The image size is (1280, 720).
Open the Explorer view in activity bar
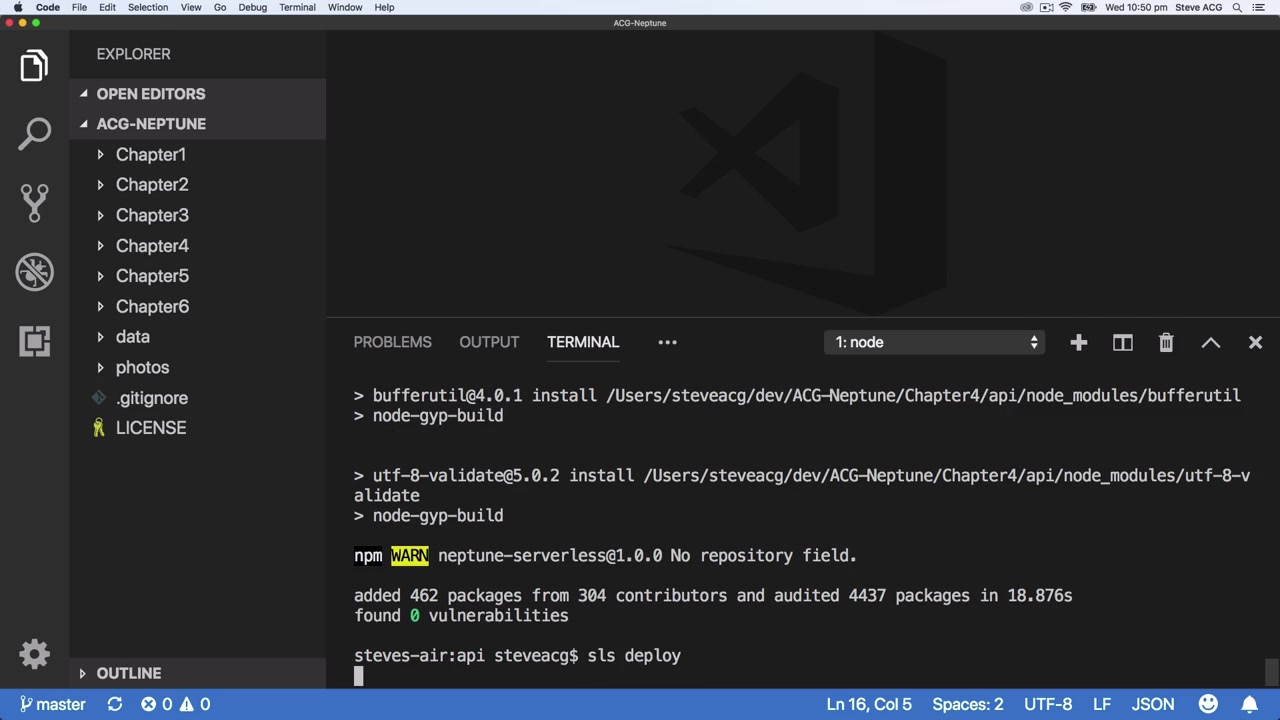pos(34,66)
